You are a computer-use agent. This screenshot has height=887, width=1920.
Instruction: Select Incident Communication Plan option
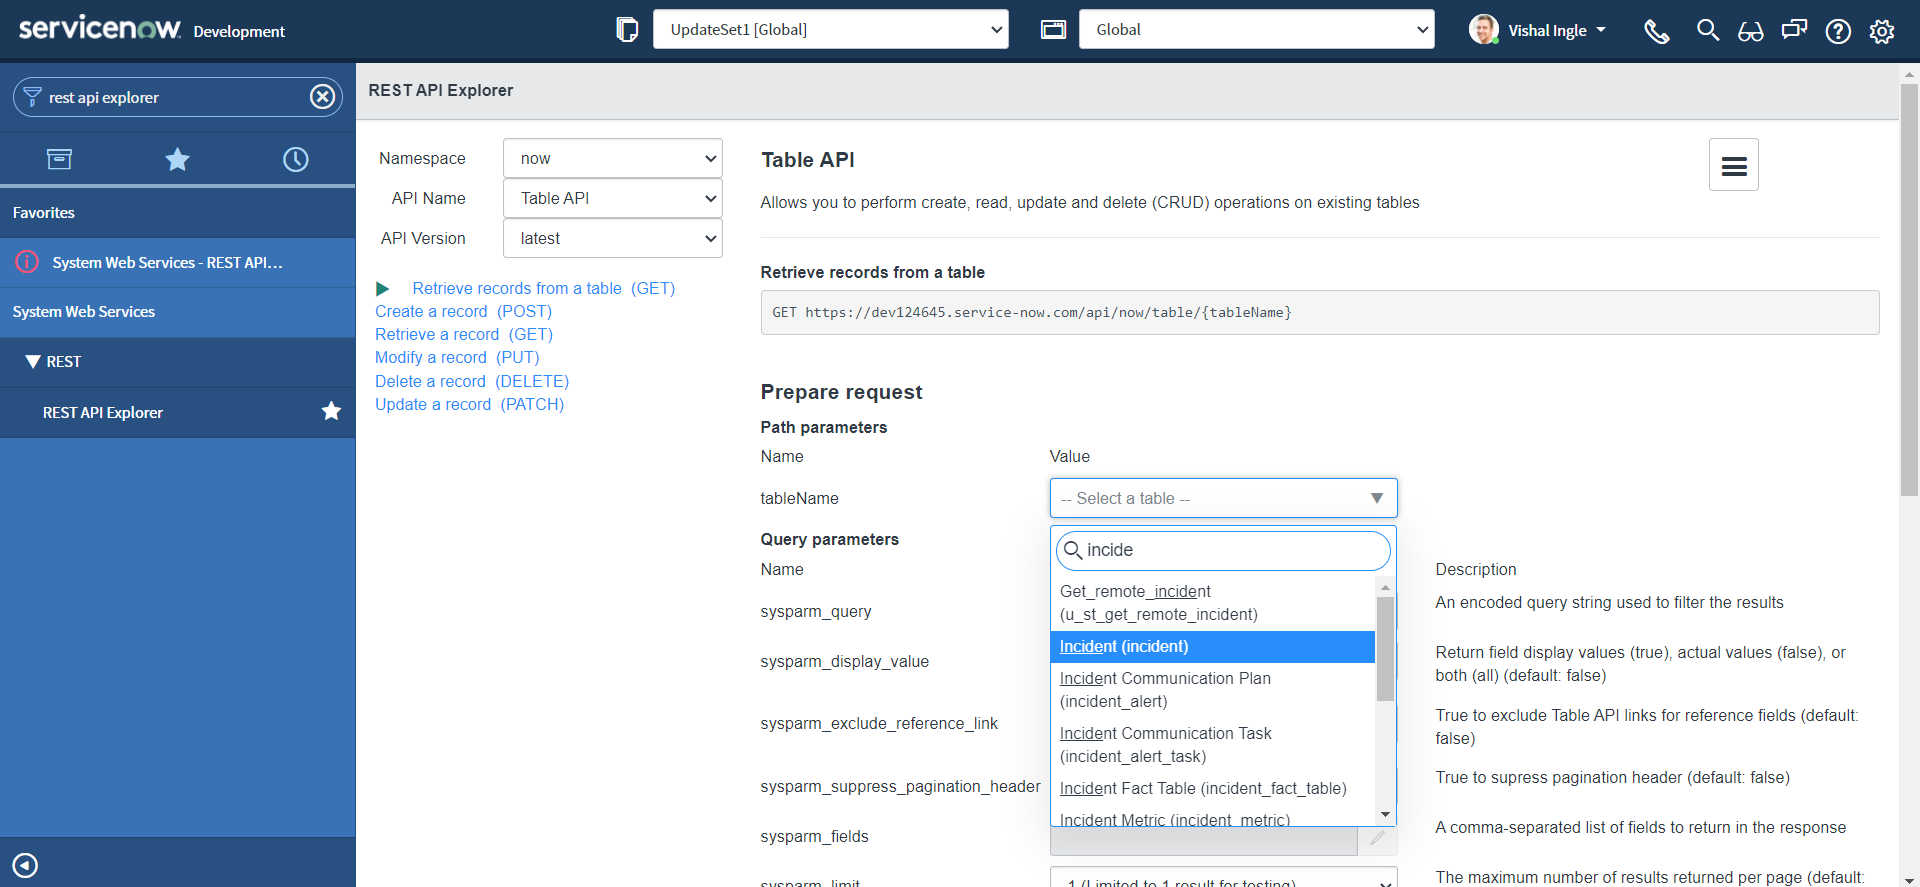click(x=1213, y=690)
